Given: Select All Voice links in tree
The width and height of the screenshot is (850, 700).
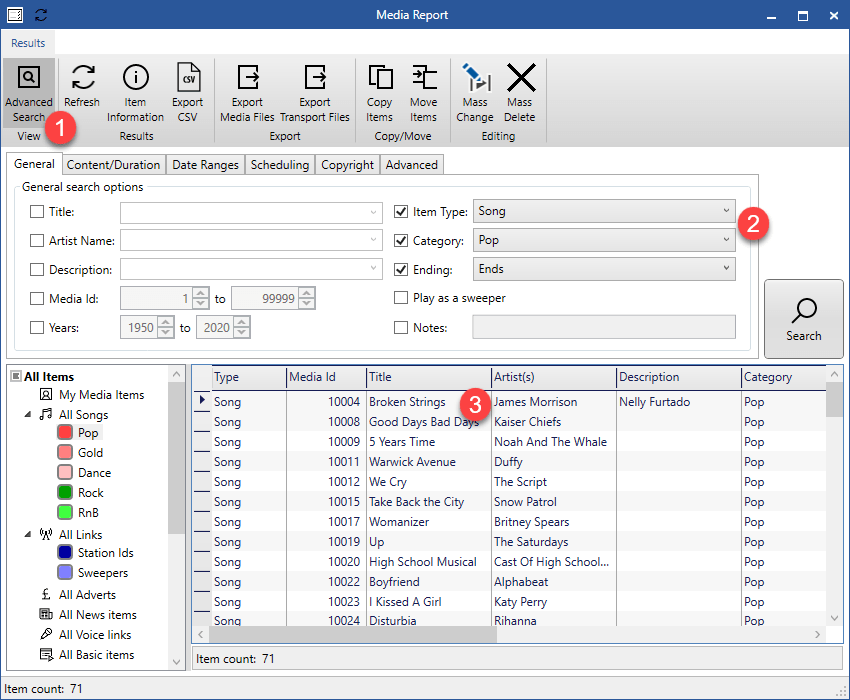Looking at the screenshot, I should click(95, 635).
